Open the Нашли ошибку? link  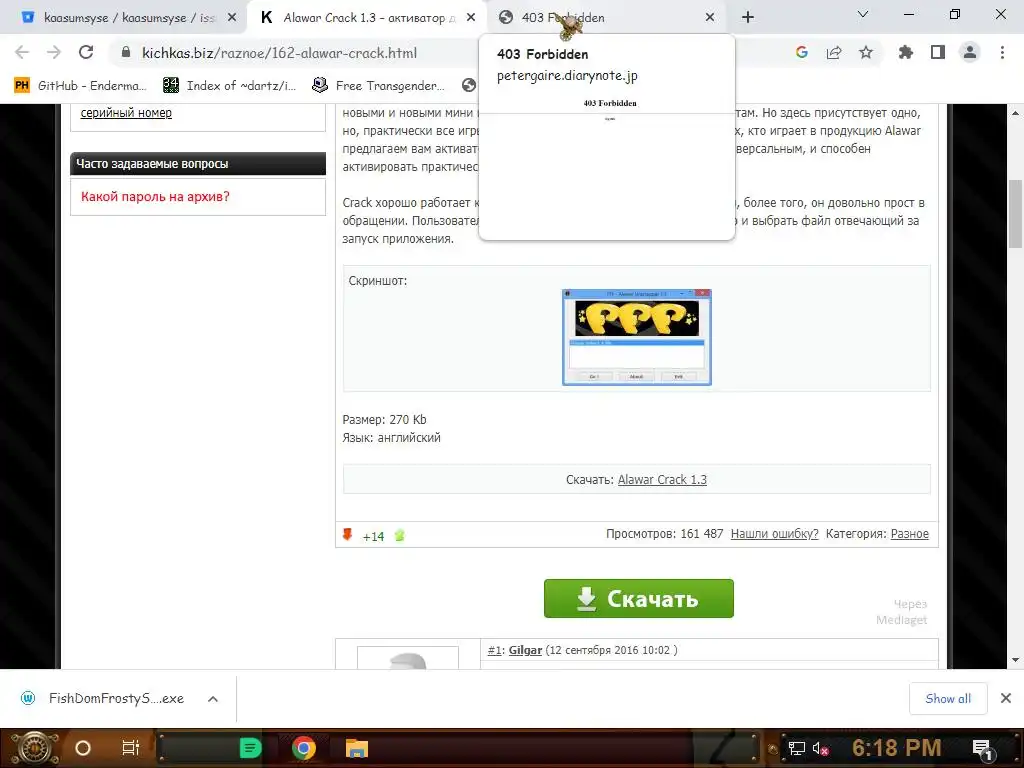pyautogui.click(x=775, y=534)
